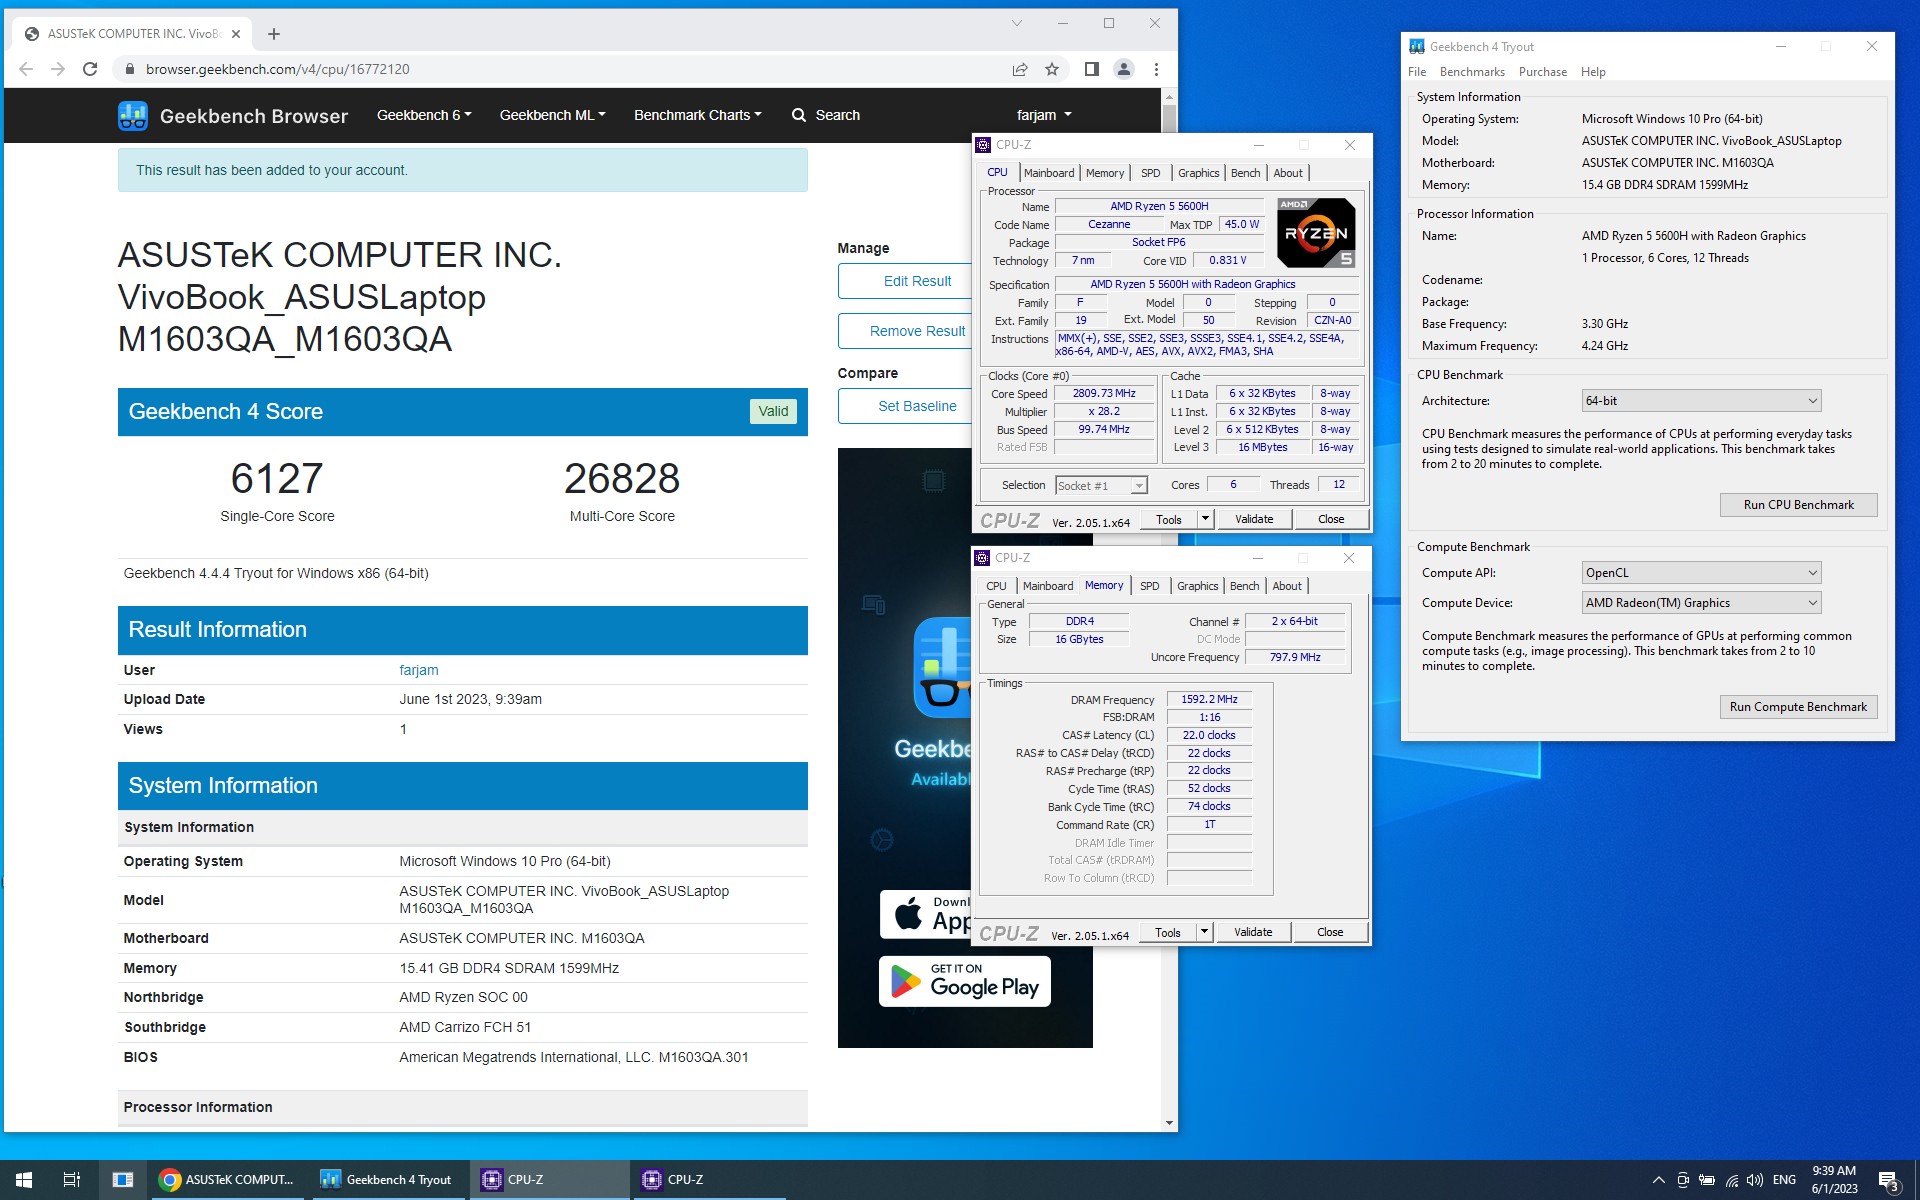Viewport: 1920px width, 1200px height.
Task: Click the Valid badge on score header
Action: pos(773,411)
